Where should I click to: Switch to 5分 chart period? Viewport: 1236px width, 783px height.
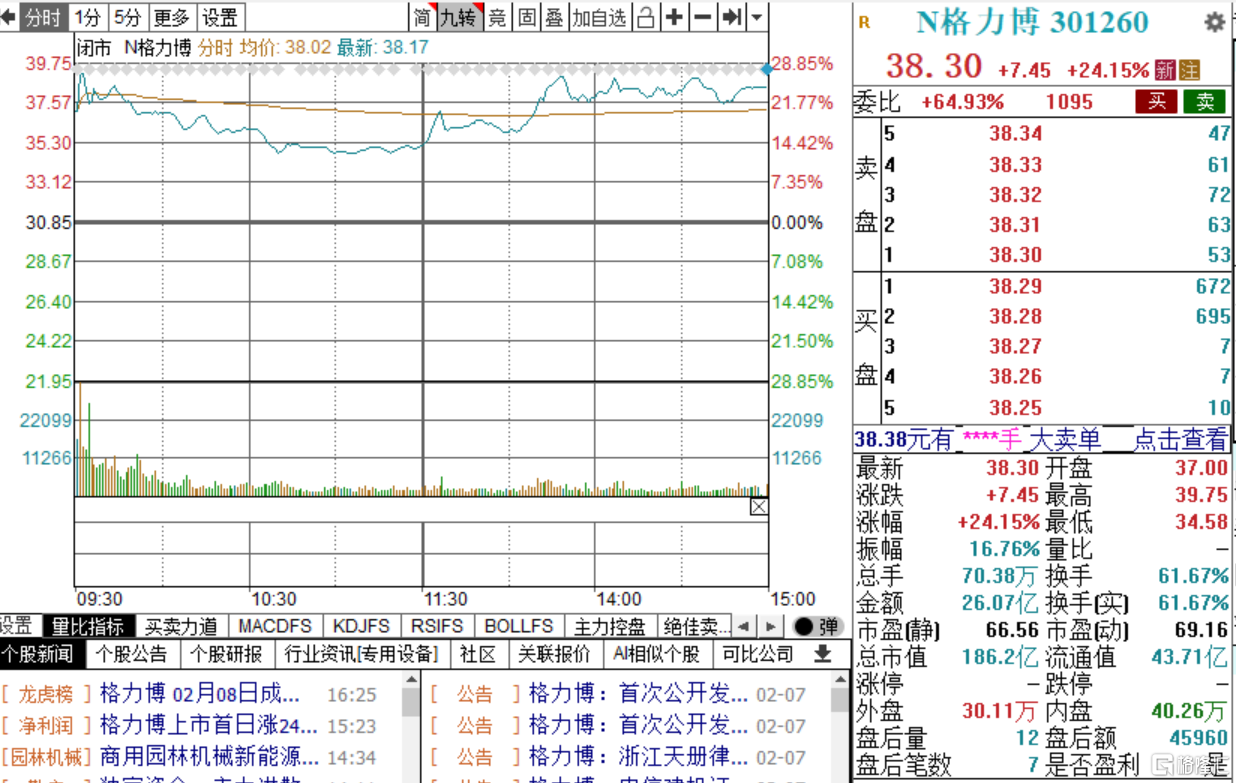pos(127,17)
